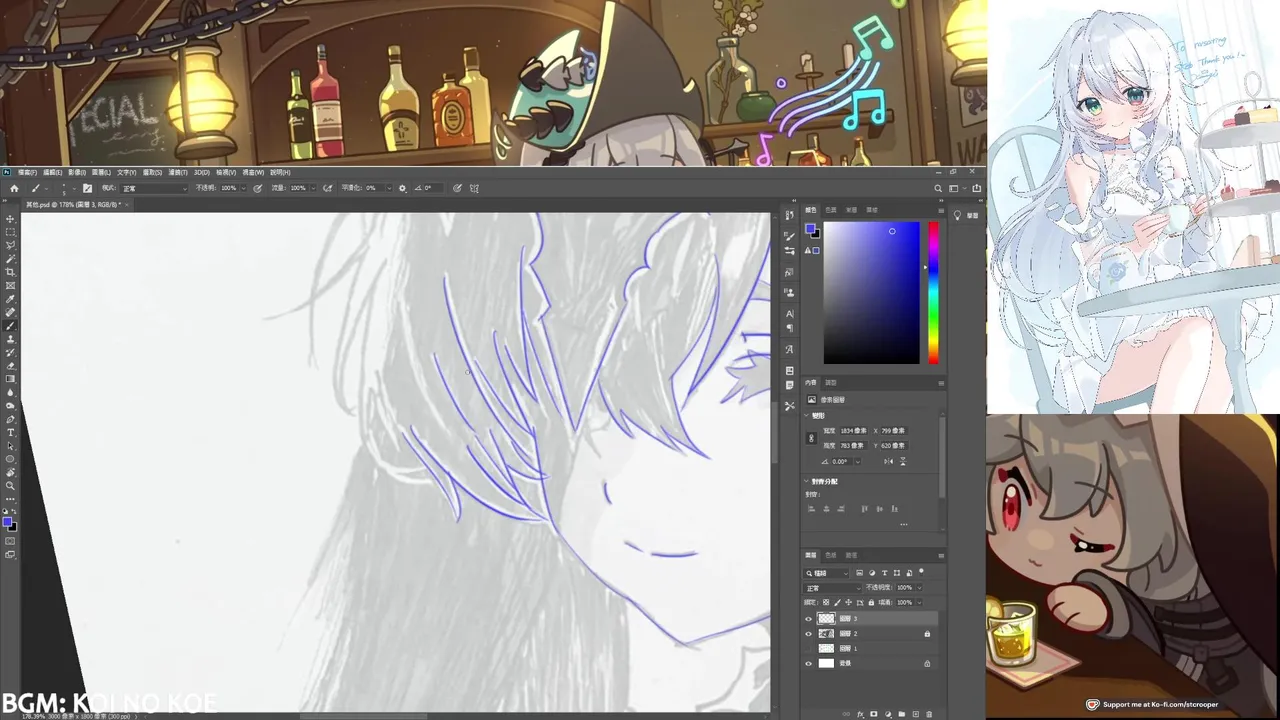Toggle lock transparent pixels icon
Screen dimensions: 1280x720
click(x=826, y=603)
